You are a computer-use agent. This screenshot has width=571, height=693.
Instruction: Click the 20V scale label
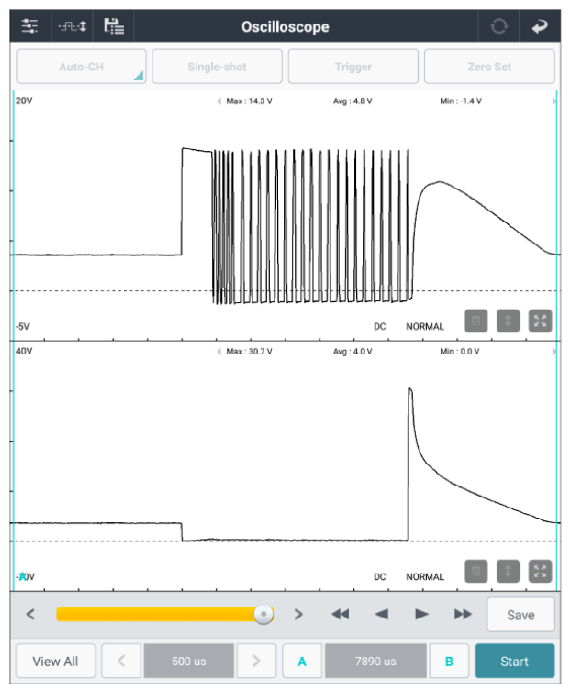(x=24, y=101)
